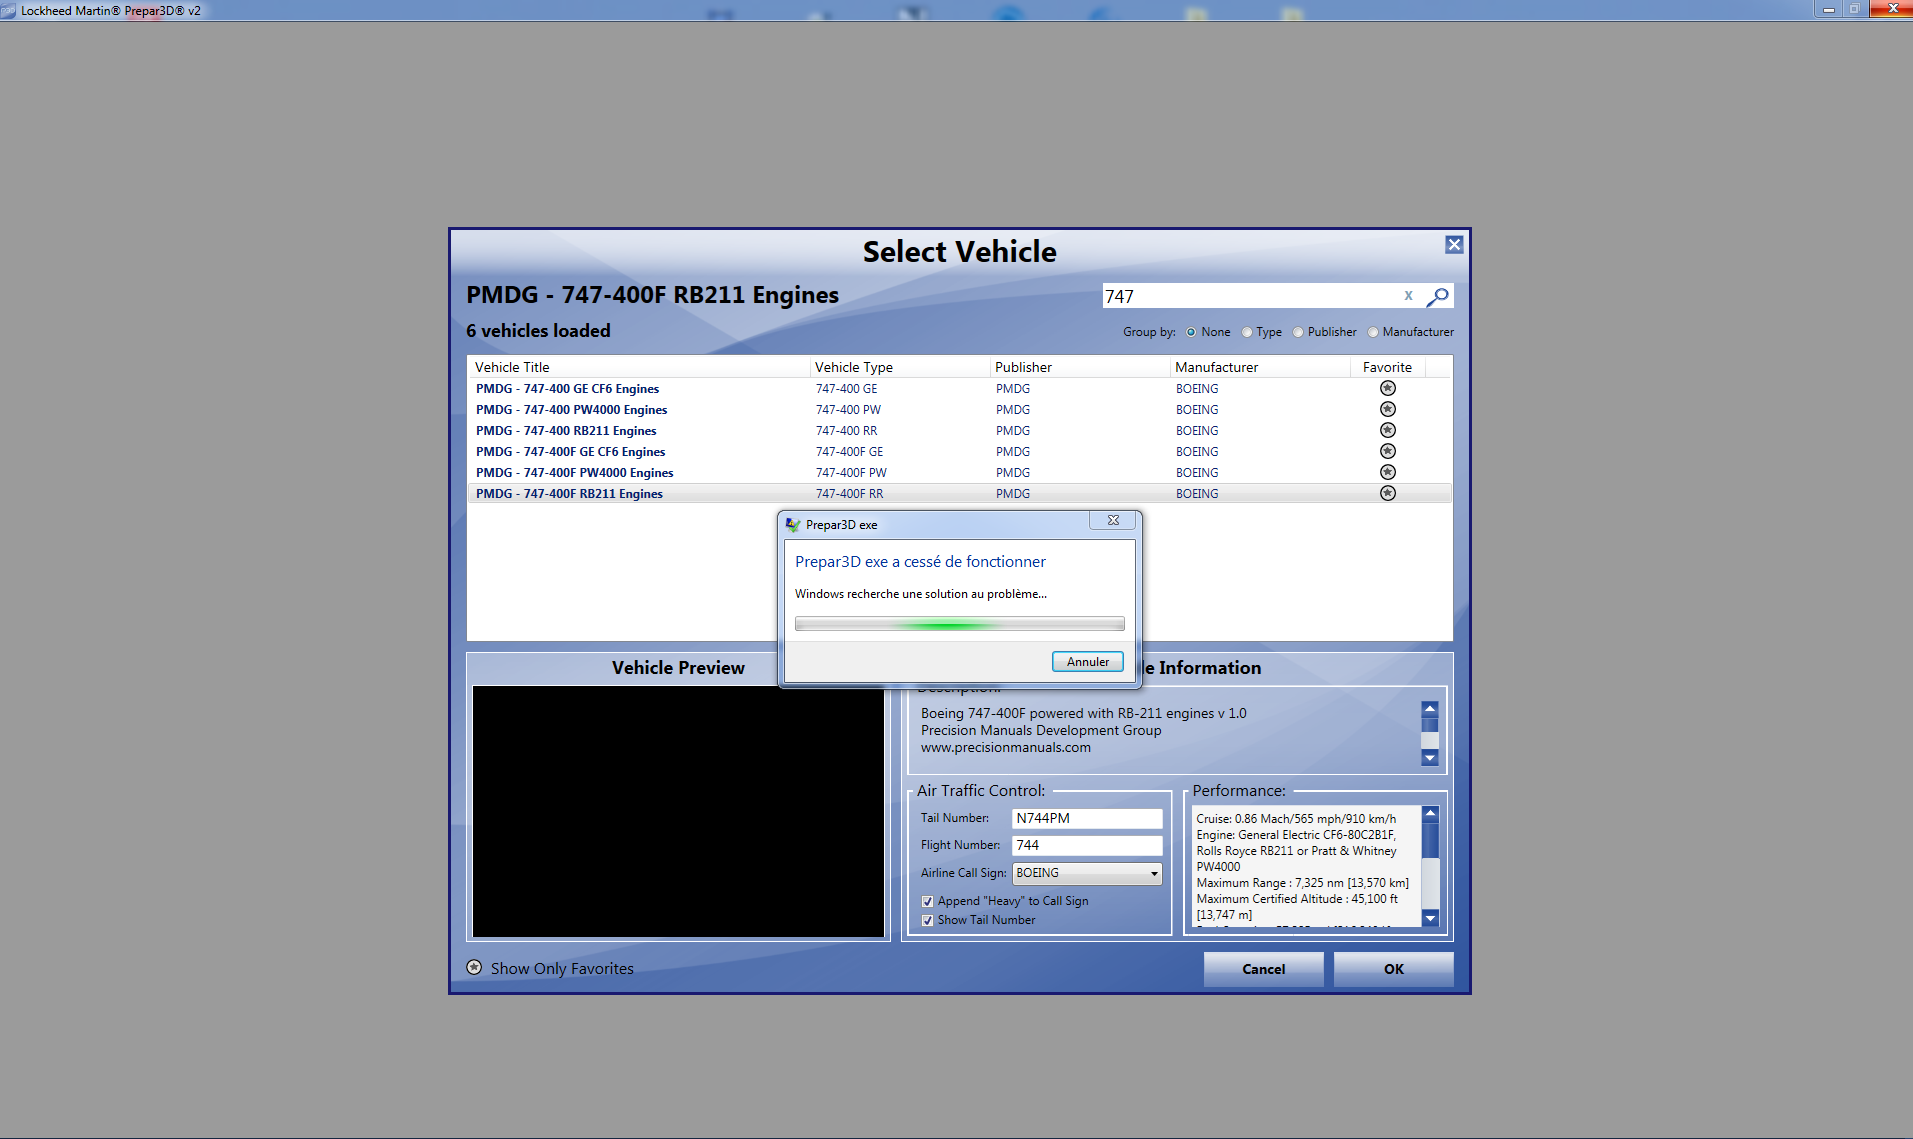Click the 747-400F RR vehicle type cell
This screenshot has width=1913, height=1139.
[x=849, y=494]
